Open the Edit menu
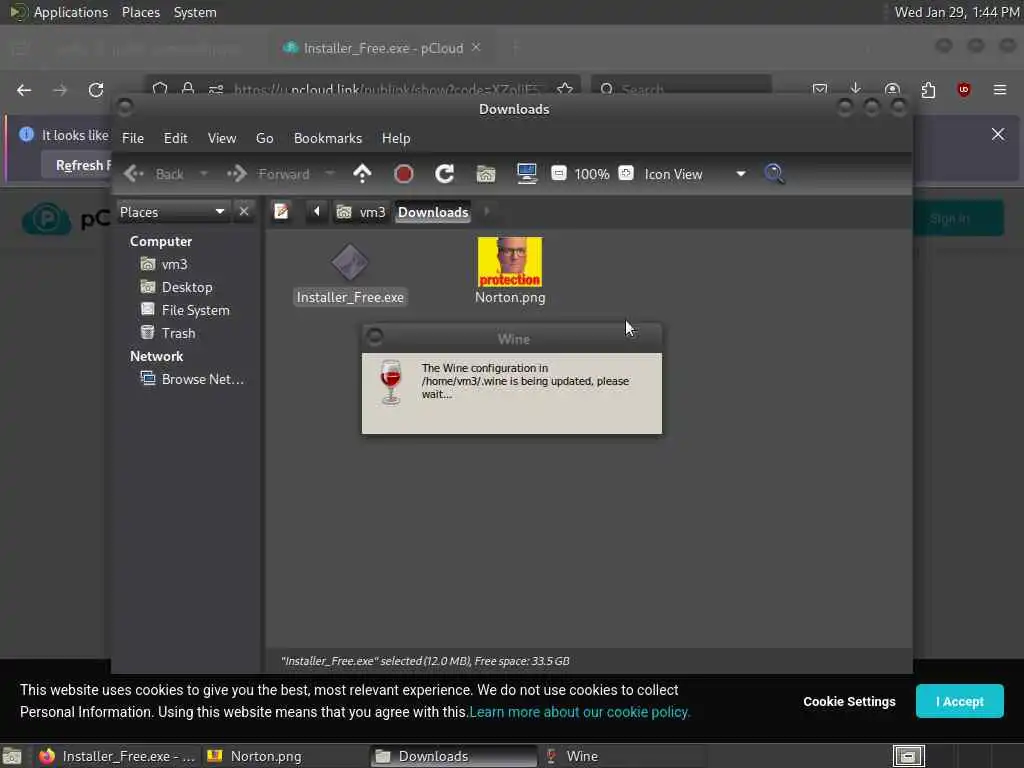The image size is (1024, 768). pyautogui.click(x=176, y=138)
